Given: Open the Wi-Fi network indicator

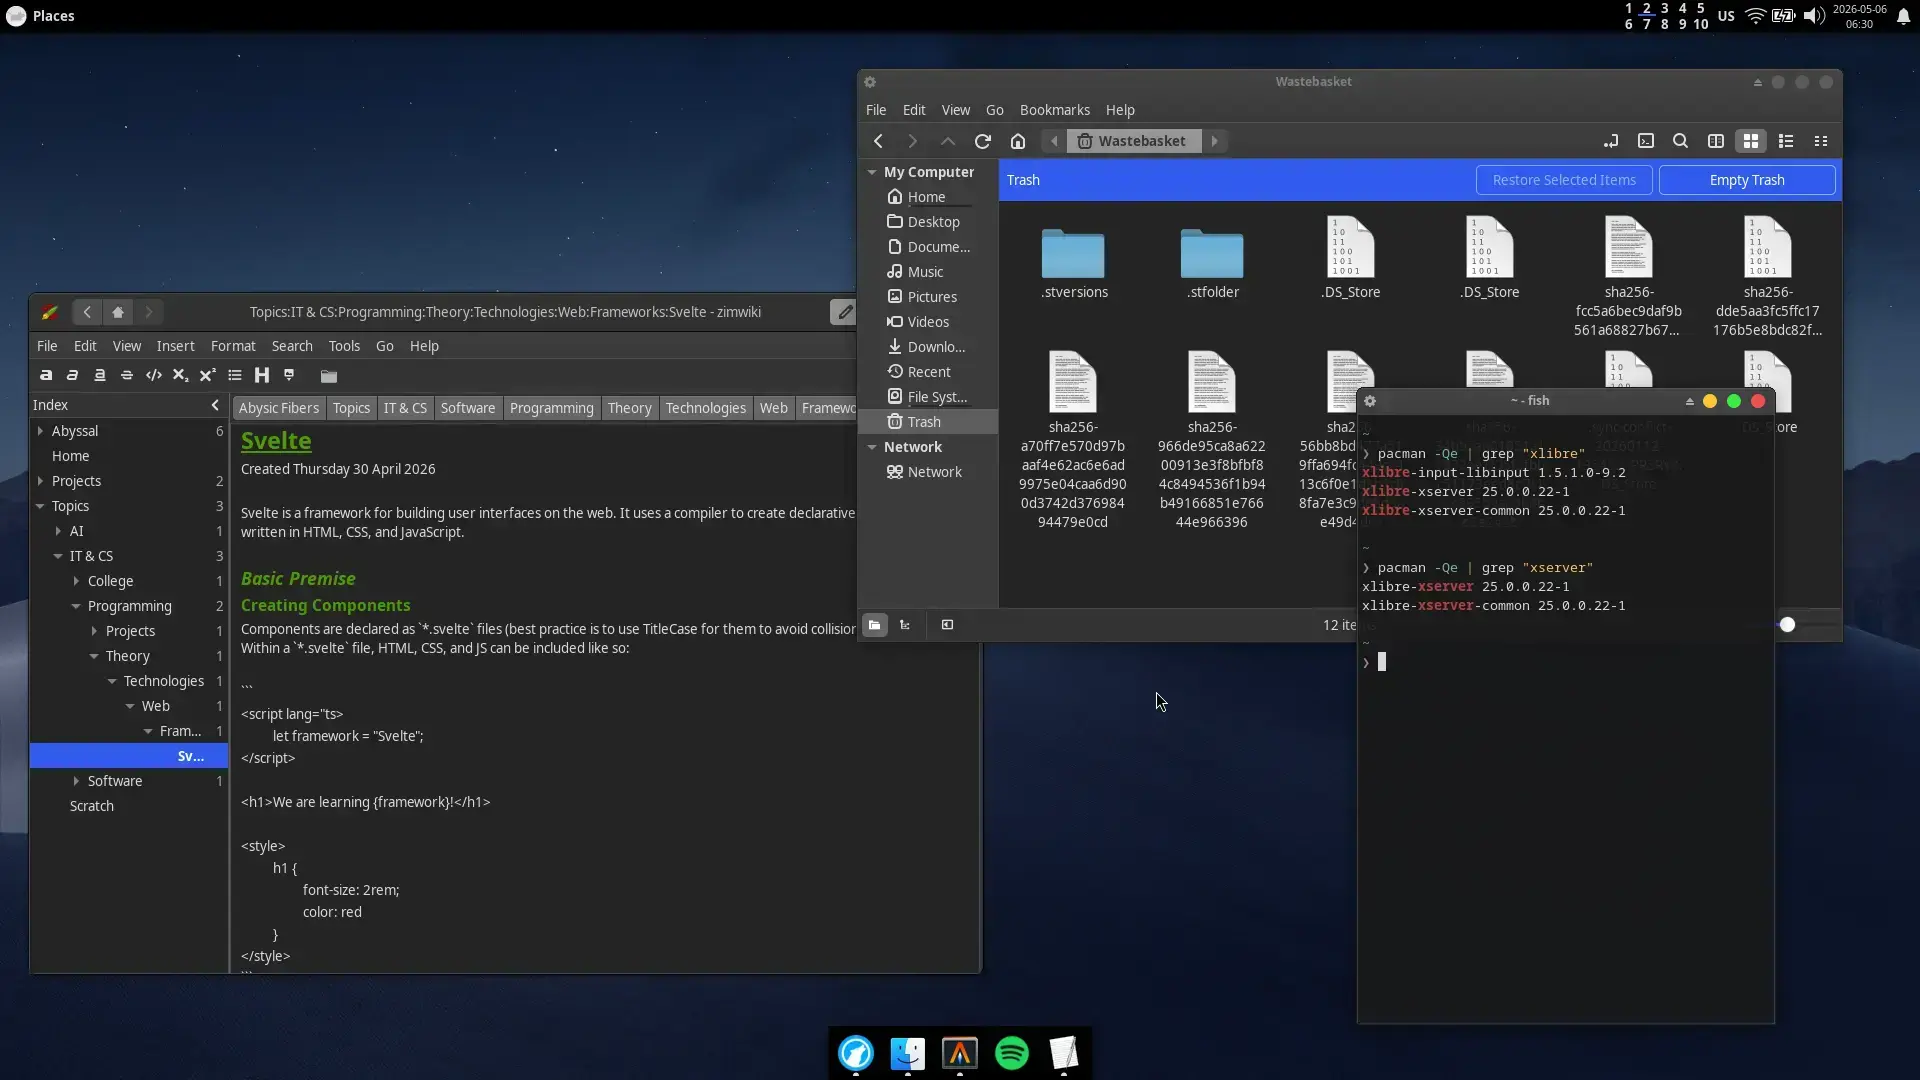Looking at the screenshot, I should [x=1755, y=16].
